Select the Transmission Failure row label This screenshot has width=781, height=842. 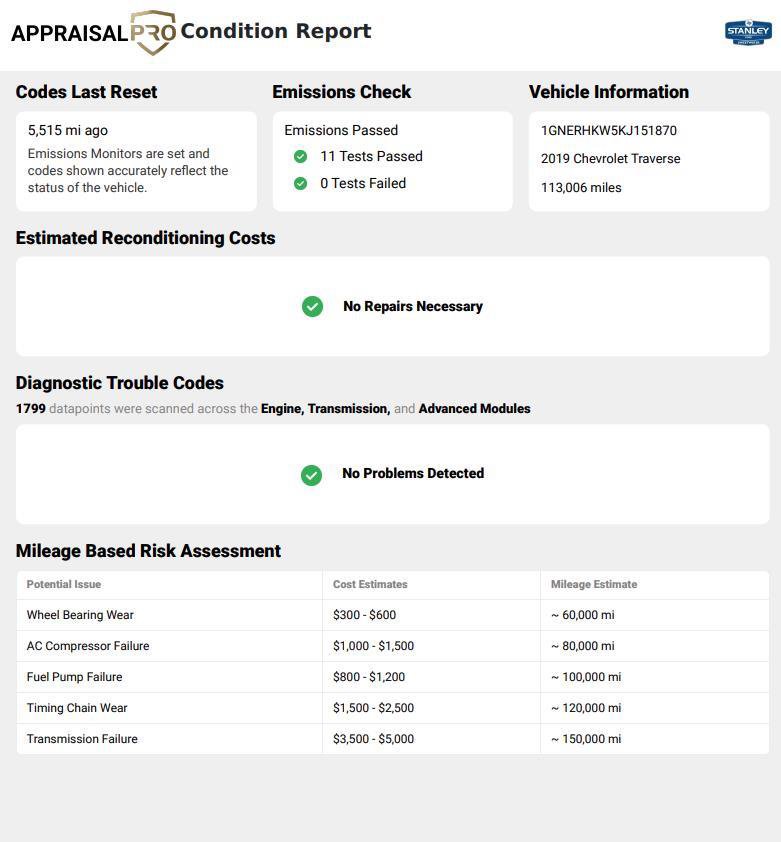click(x=82, y=739)
